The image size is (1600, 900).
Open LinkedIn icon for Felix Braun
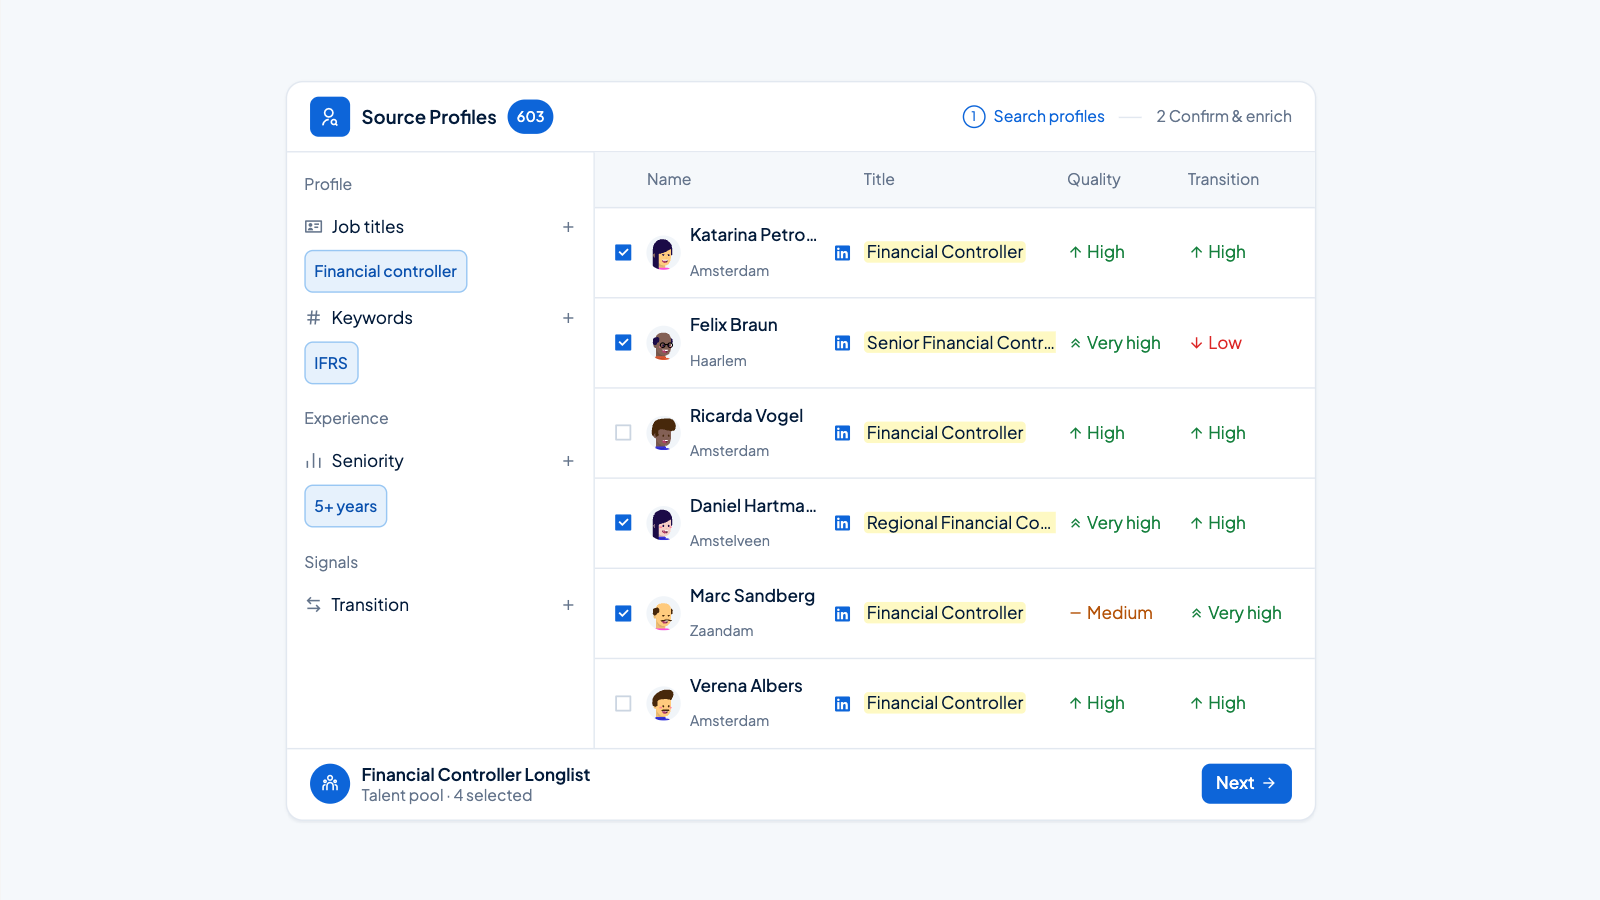coord(843,343)
